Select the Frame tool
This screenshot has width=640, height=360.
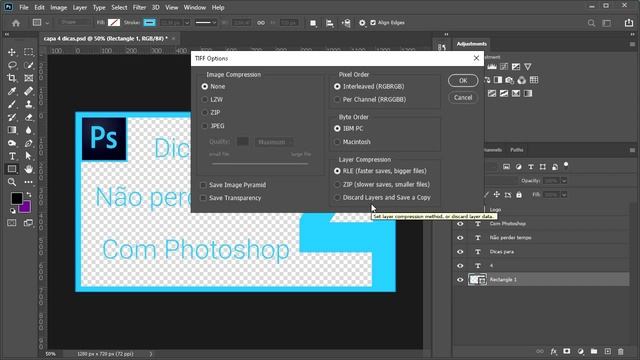tap(29, 78)
